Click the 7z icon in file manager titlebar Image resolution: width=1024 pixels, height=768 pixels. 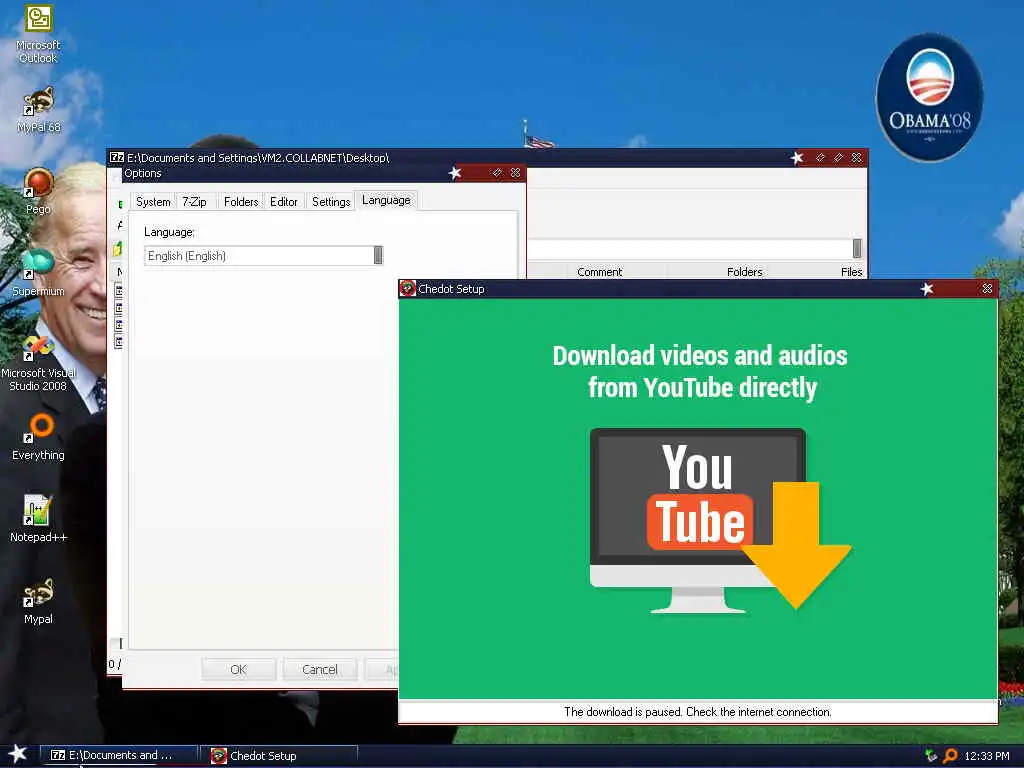(117, 157)
